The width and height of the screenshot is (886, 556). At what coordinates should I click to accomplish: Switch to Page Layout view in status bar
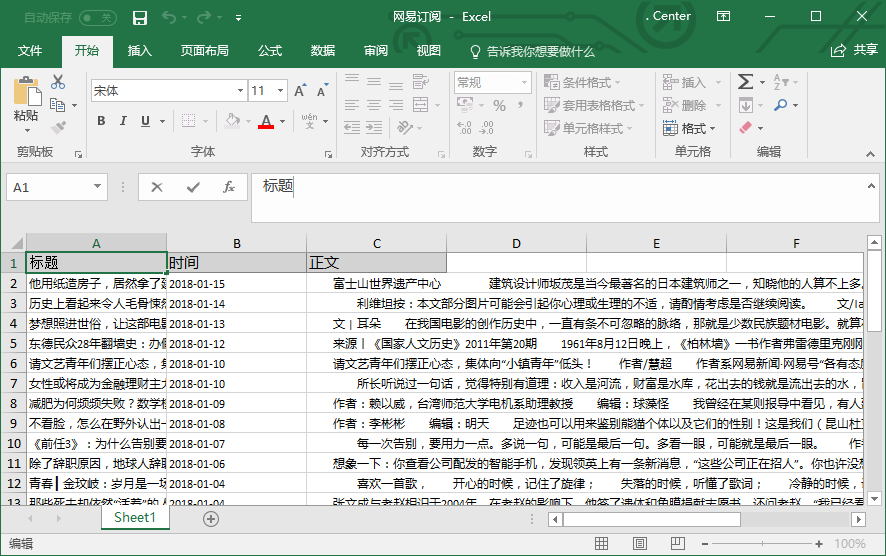click(640, 544)
